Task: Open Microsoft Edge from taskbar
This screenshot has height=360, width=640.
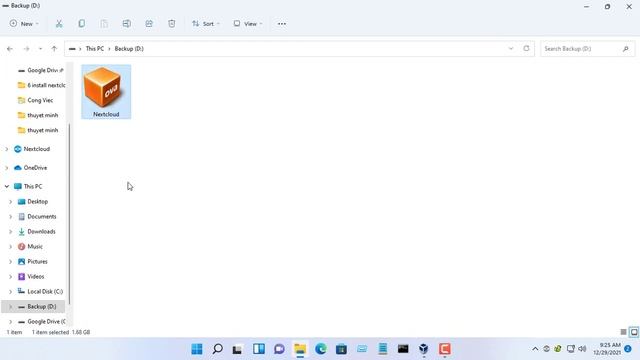Action: point(321,349)
